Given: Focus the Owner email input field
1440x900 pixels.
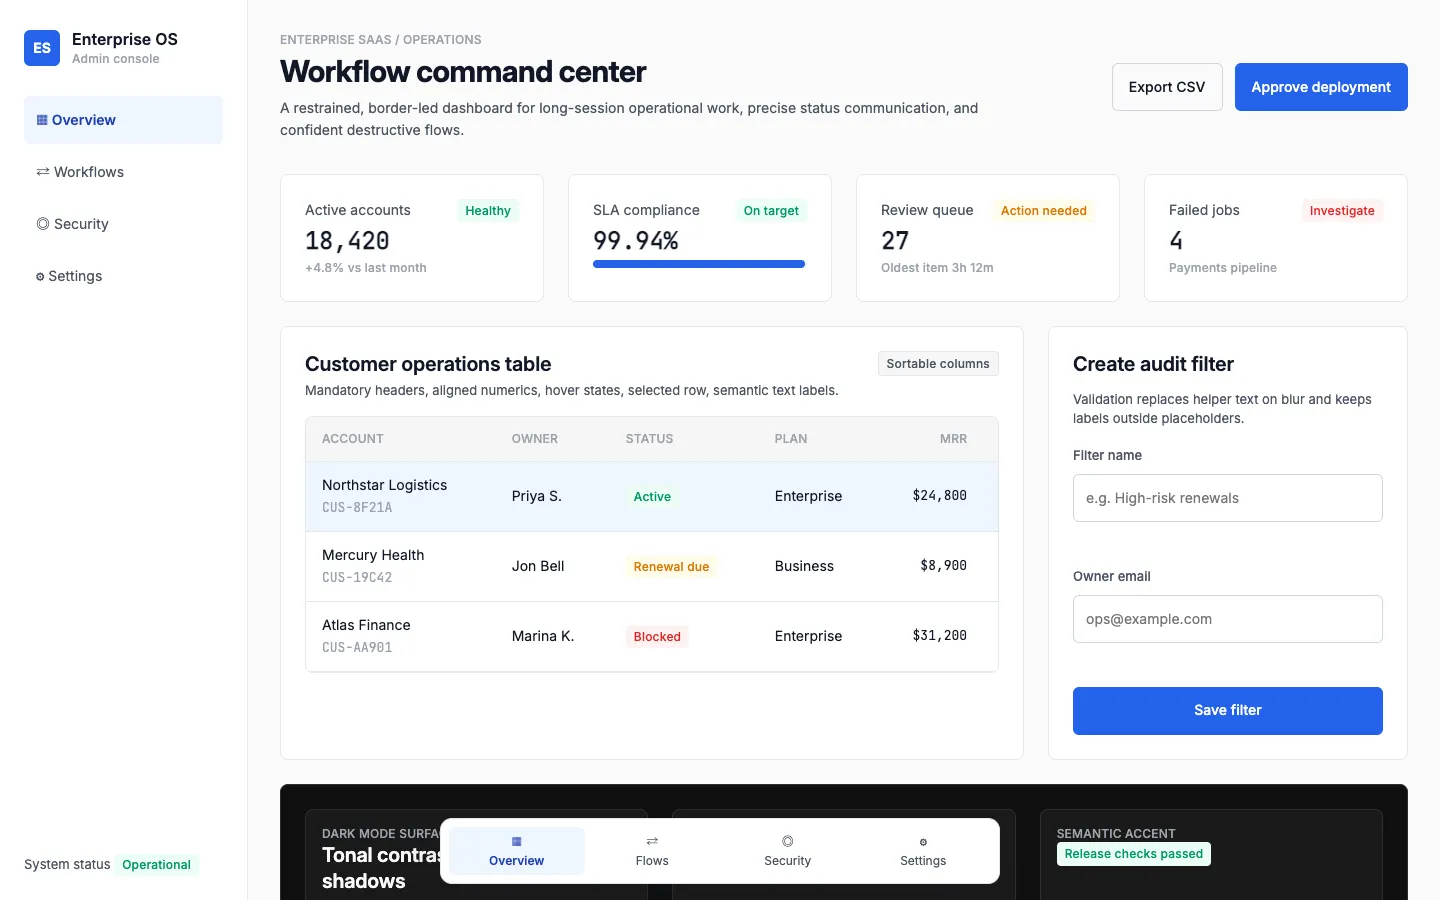Looking at the screenshot, I should coord(1228,619).
